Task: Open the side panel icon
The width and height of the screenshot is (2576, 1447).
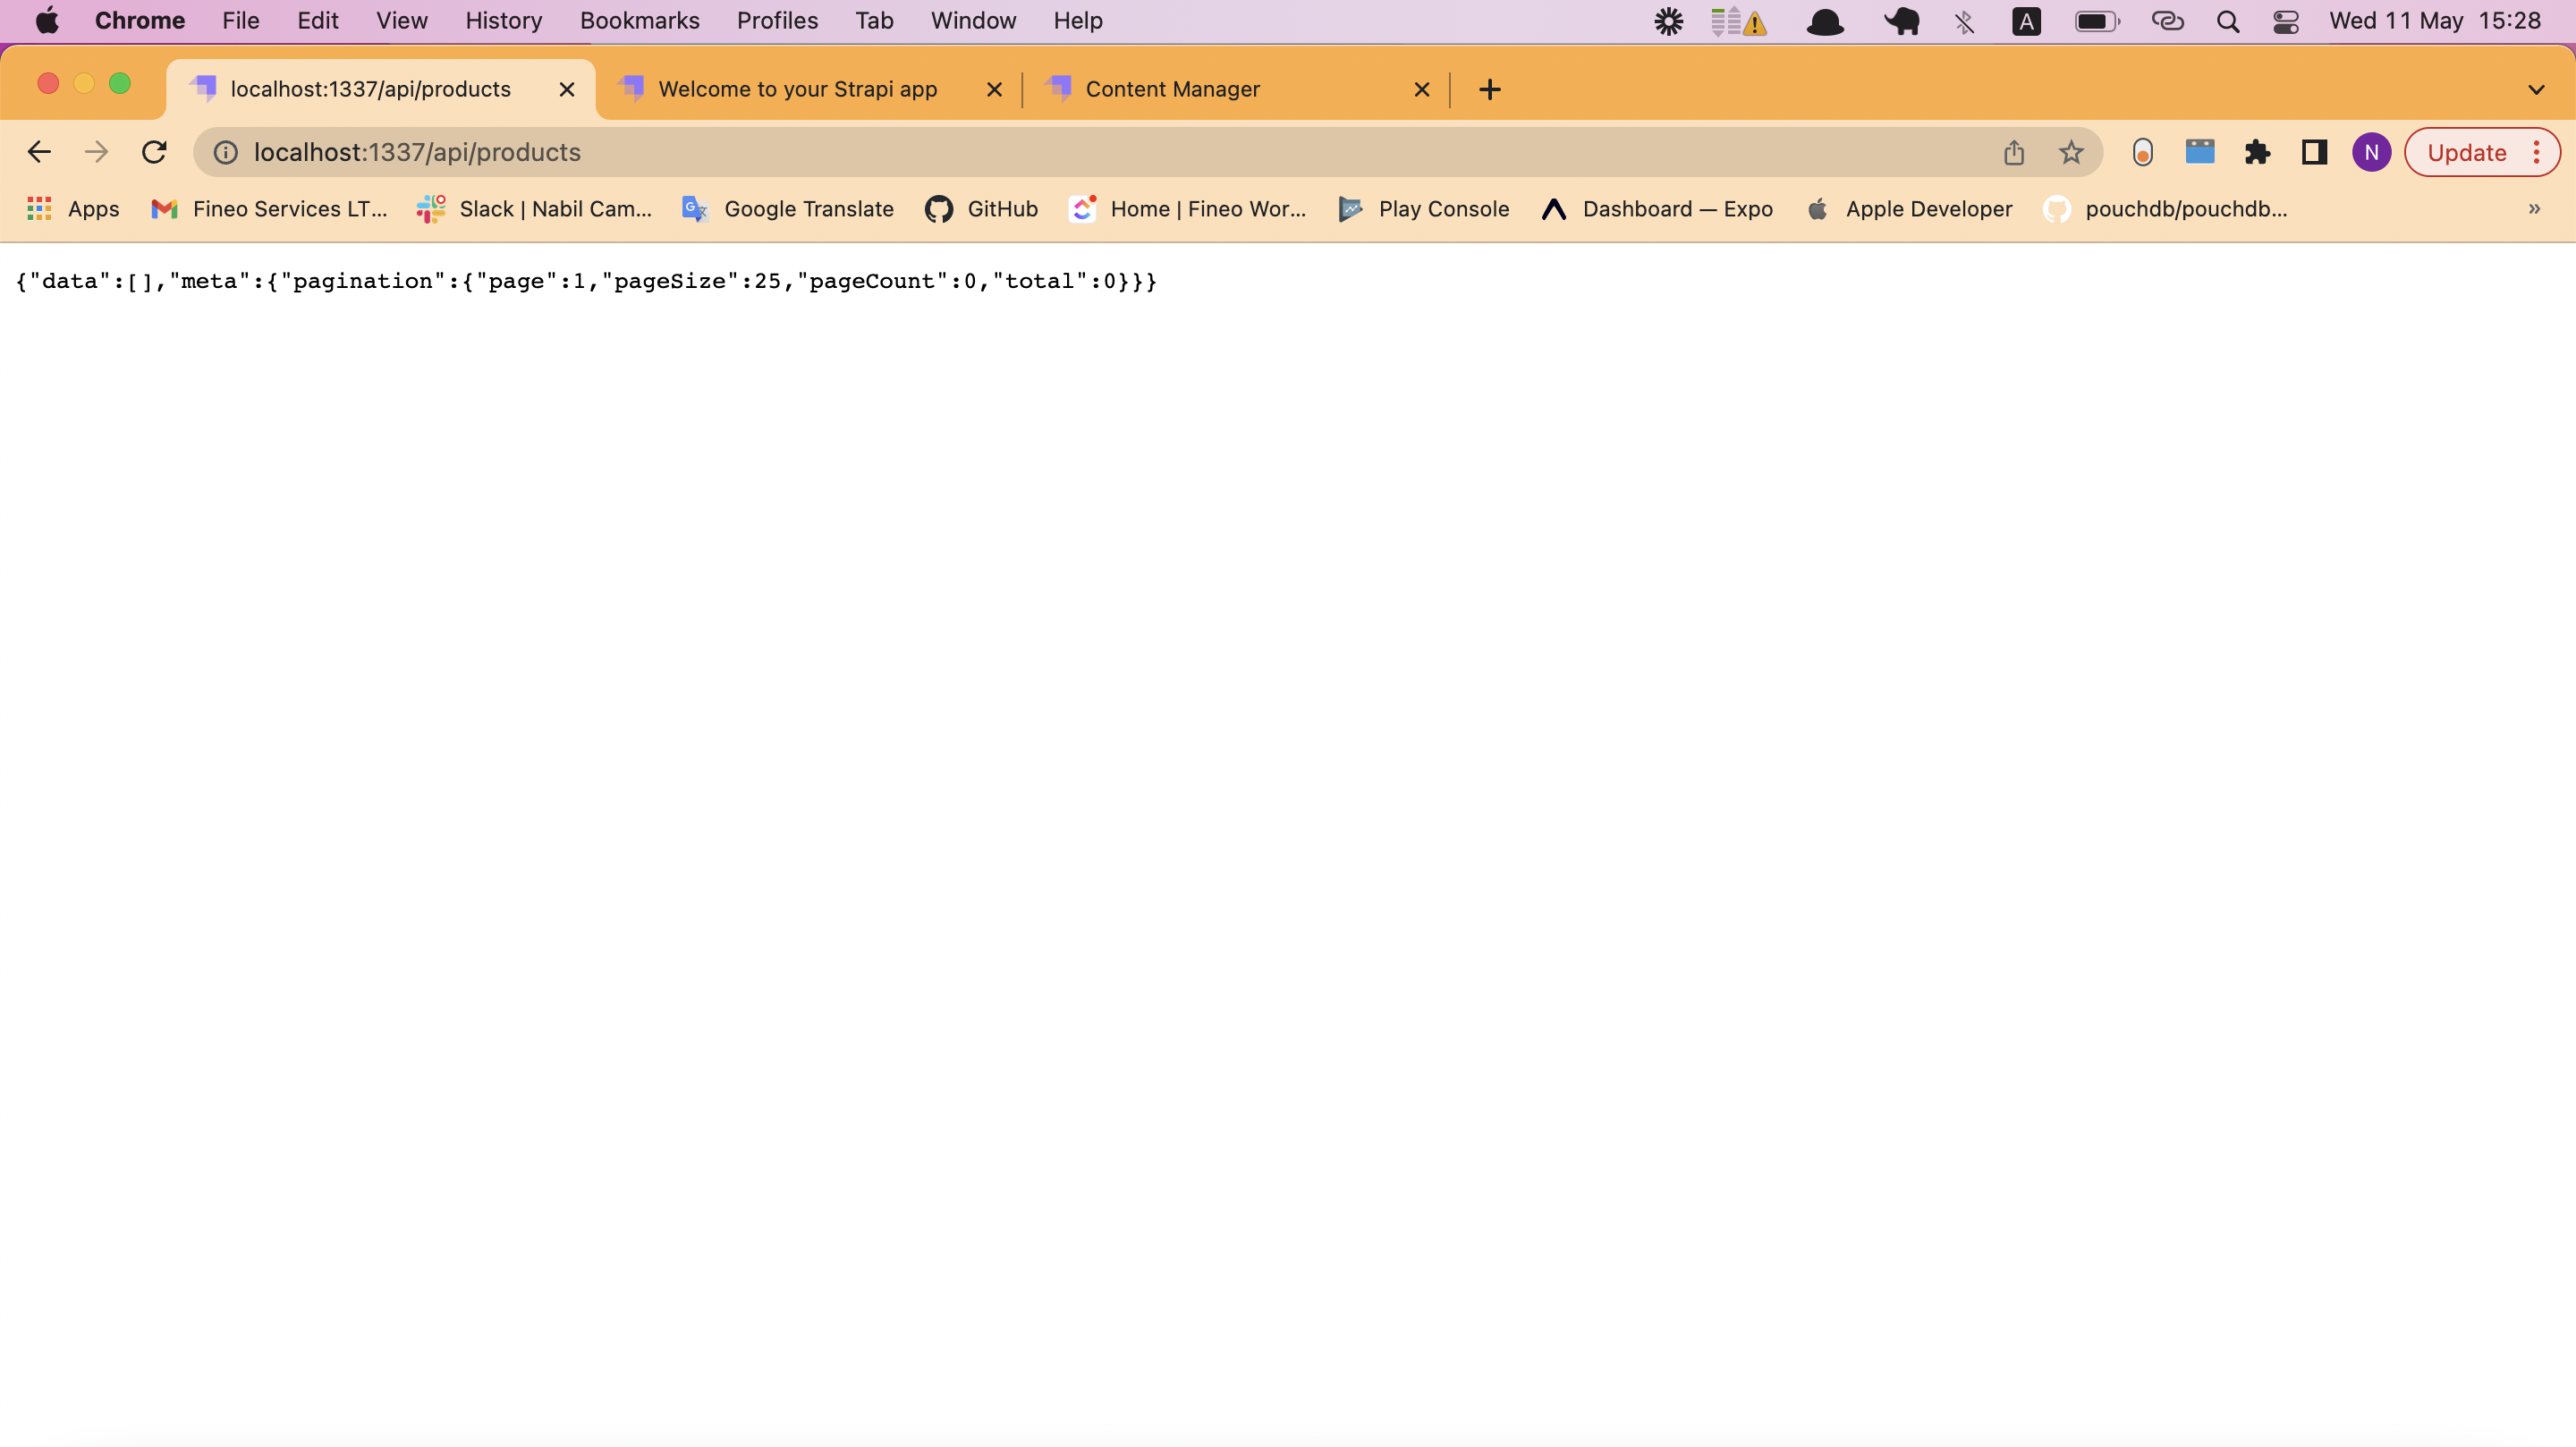Action: pyautogui.click(x=2313, y=152)
